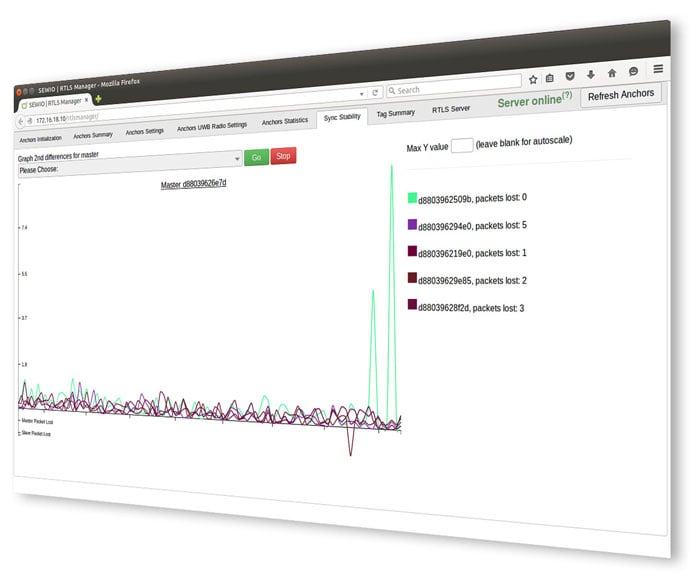The width and height of the screenshot is (700, 581).
Task: Go back with the browser back arrow
Action: (21, 121)
